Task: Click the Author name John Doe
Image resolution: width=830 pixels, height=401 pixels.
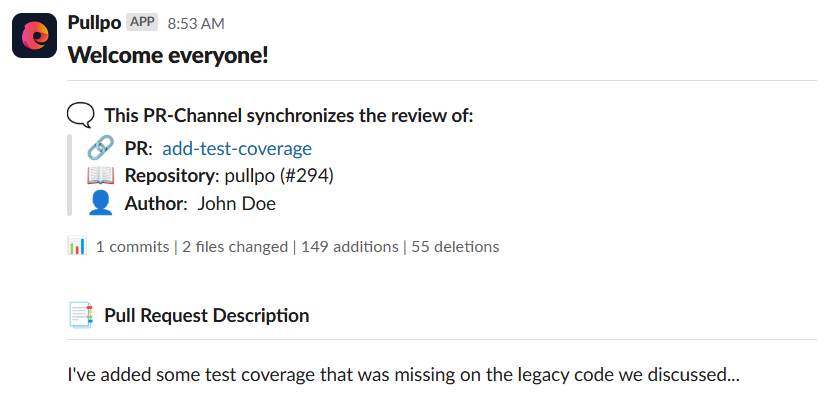Action: [x=237, y=204]
